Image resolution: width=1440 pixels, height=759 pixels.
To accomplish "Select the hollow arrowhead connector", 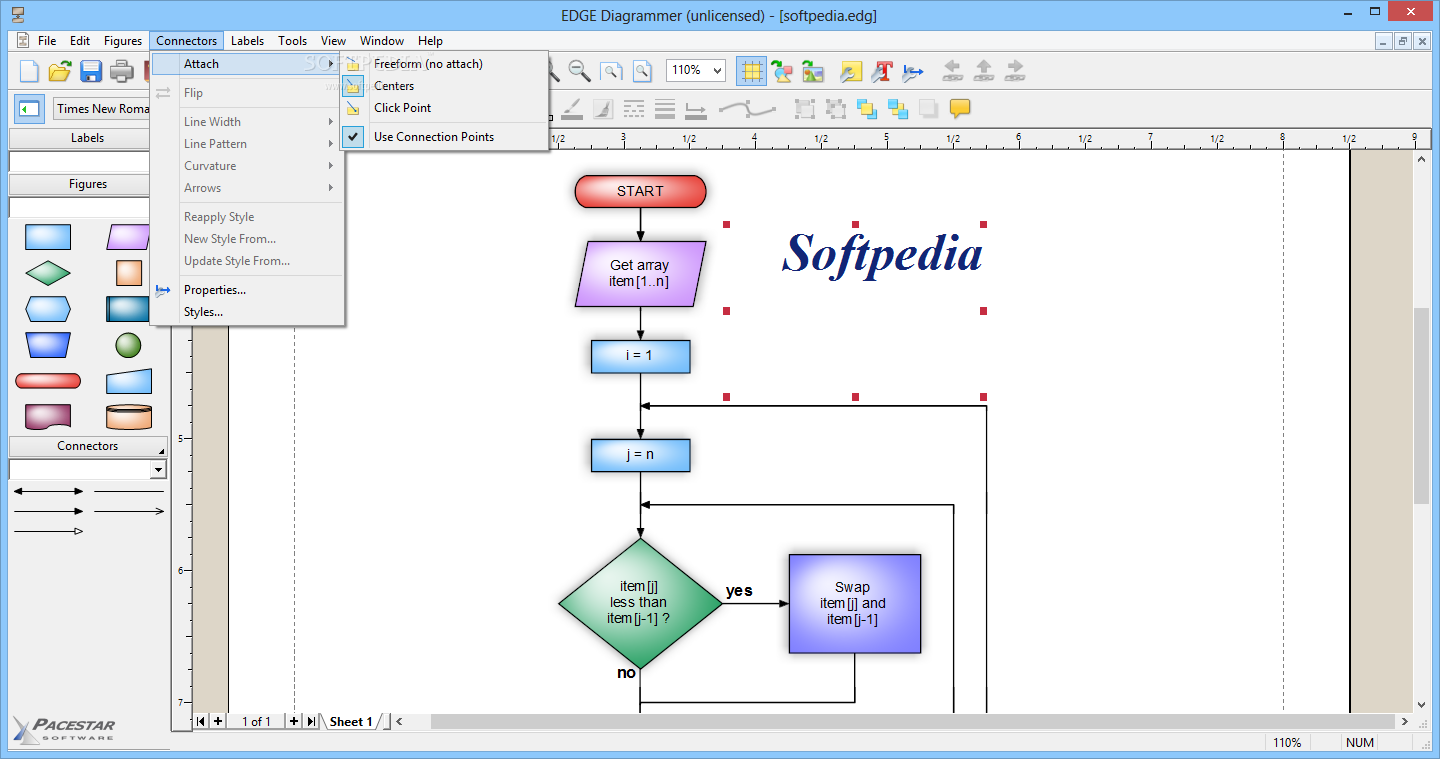I will click(x=48, y=531).
